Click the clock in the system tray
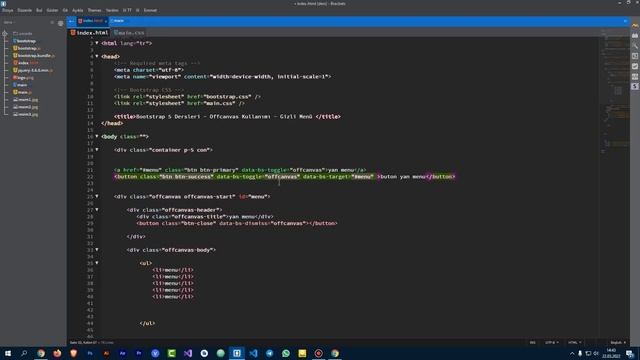640x360 pixels. 611,353
